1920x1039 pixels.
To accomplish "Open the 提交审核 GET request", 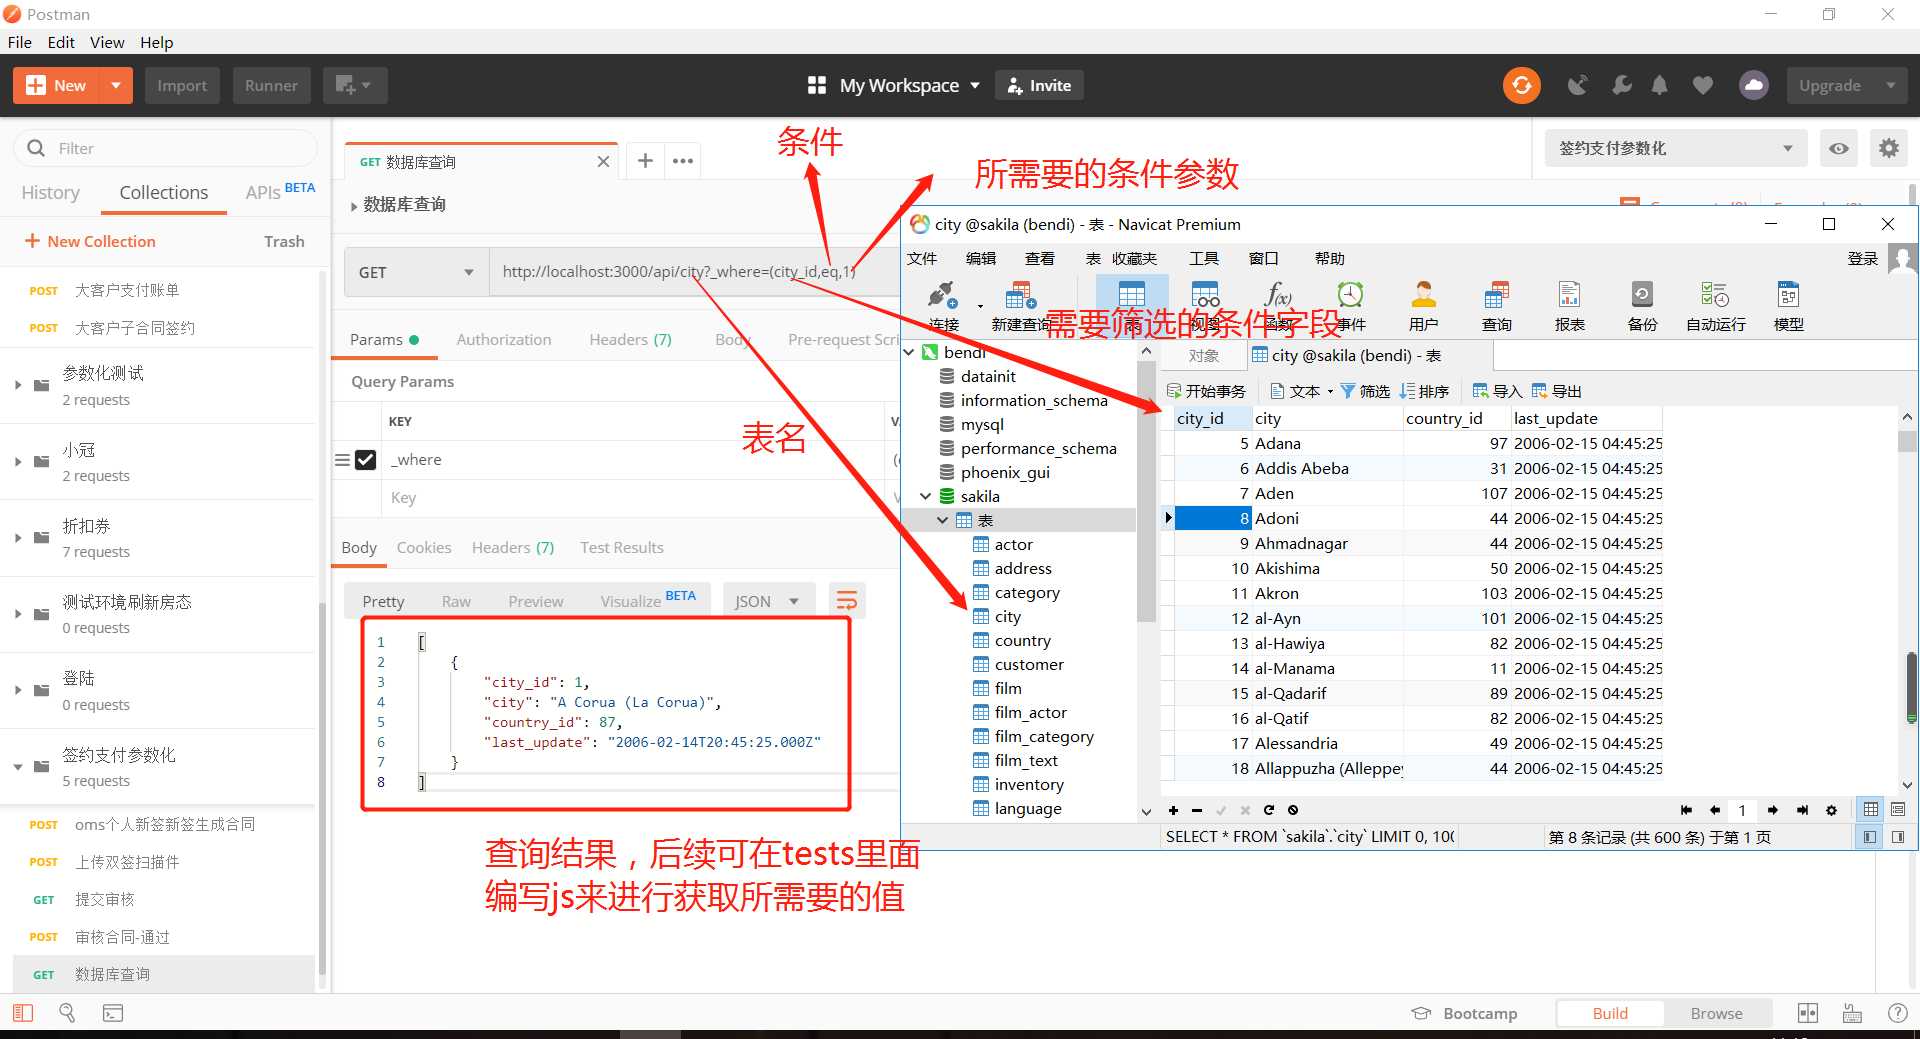I will pos(165,899).
